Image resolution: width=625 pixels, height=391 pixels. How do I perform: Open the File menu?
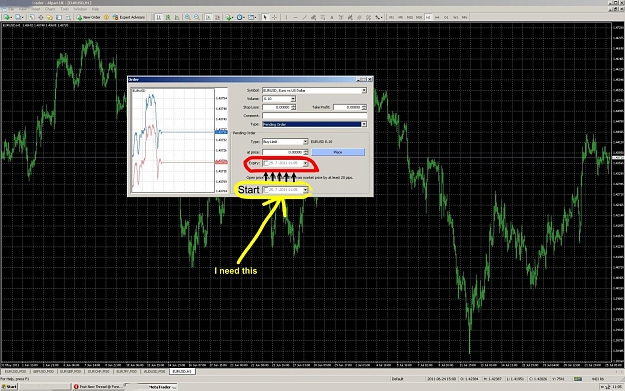coord(12,9)
